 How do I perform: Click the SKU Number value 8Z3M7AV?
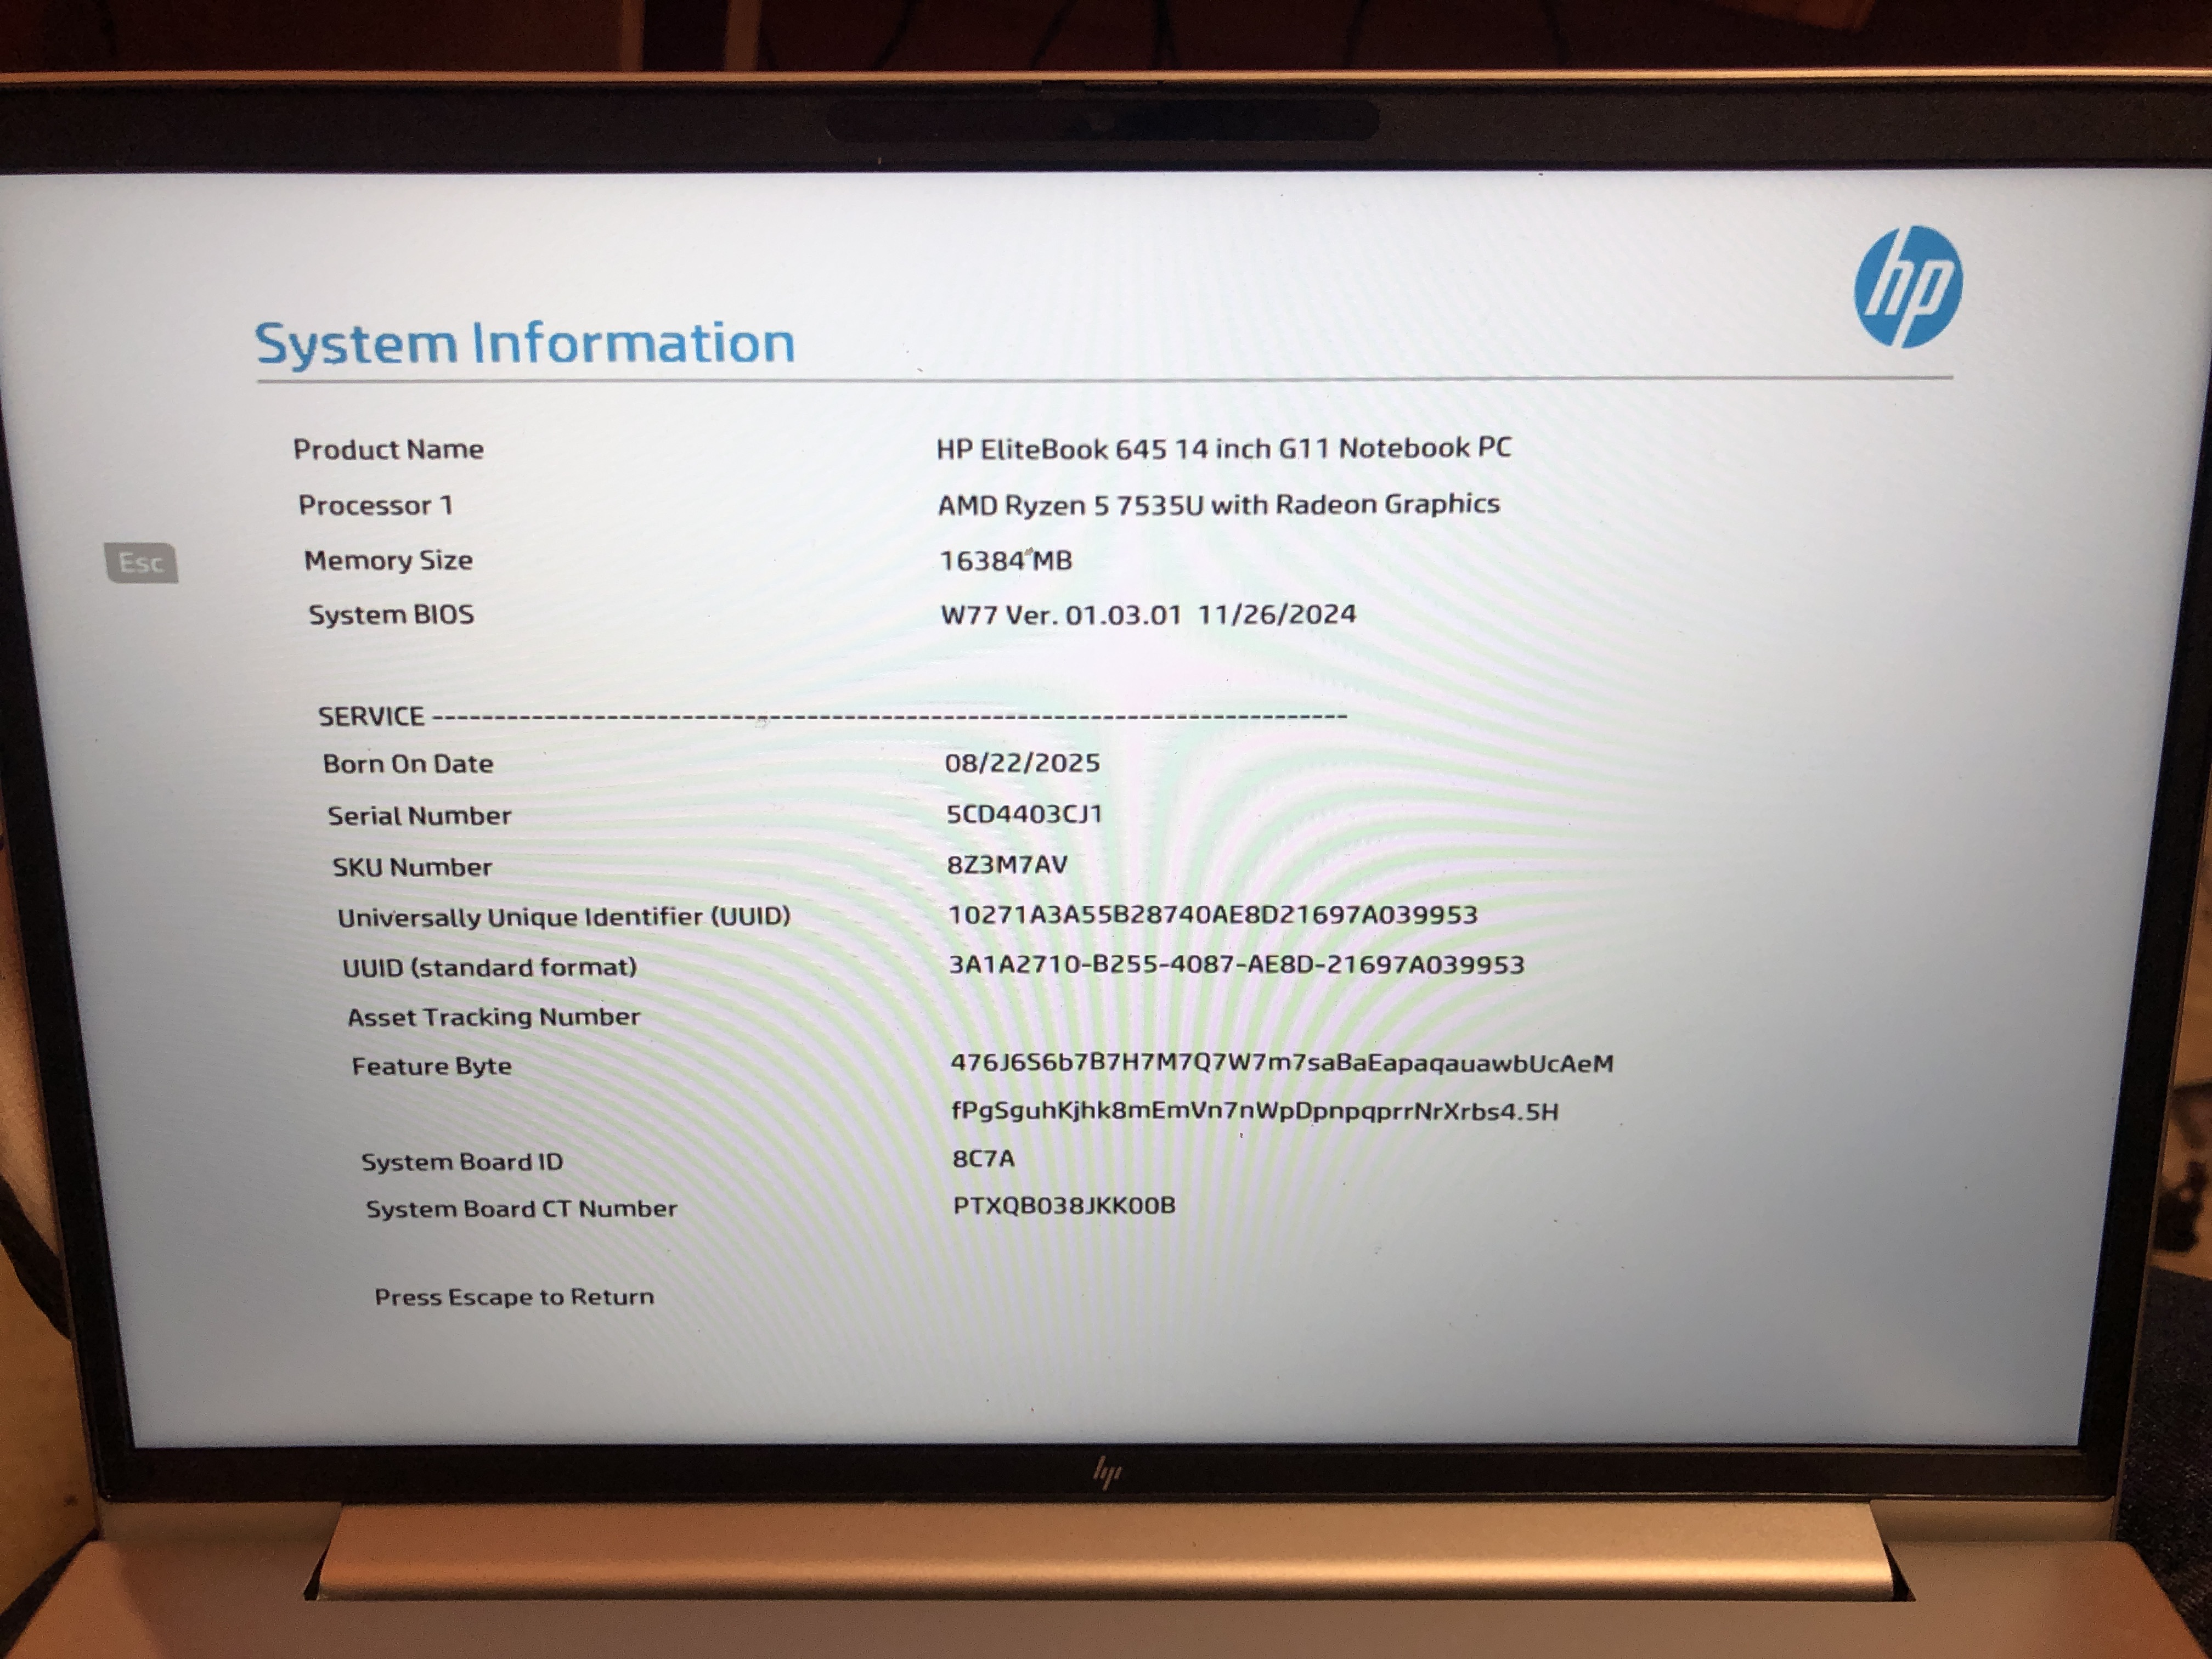tap(1006, 864)
